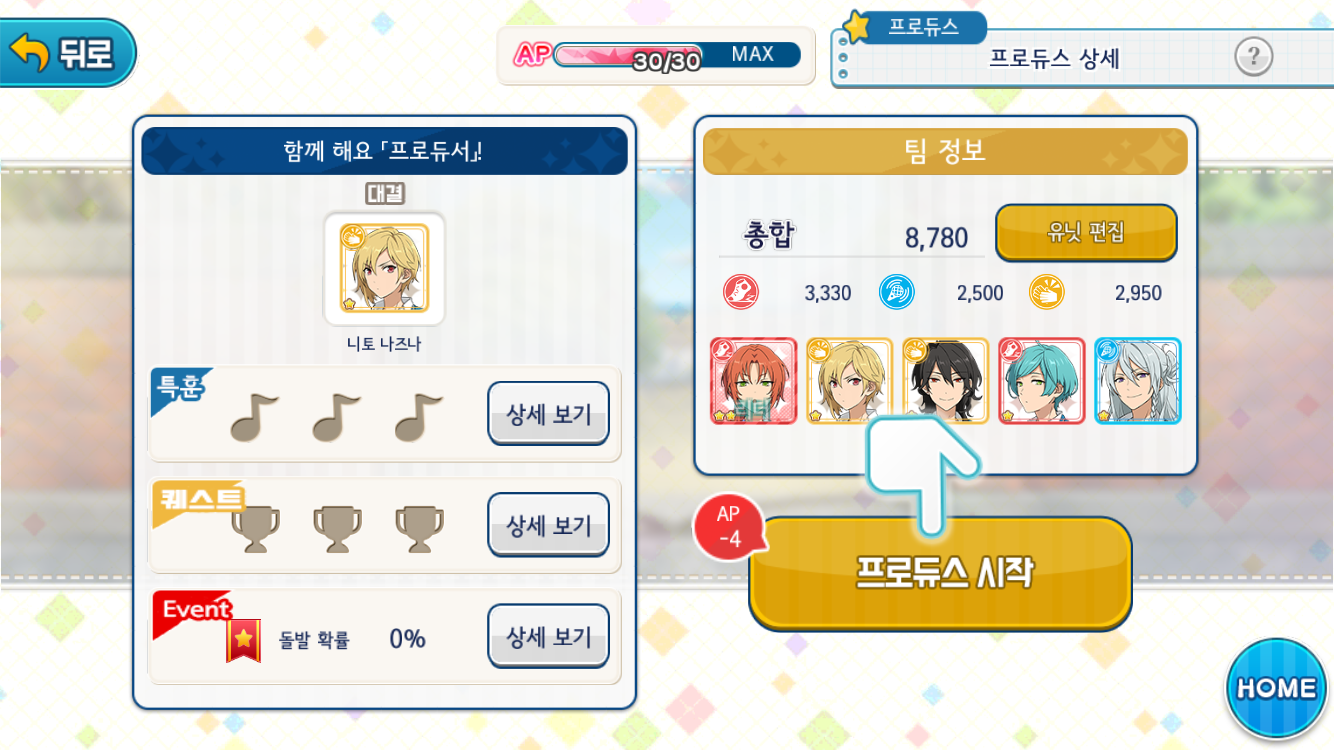Start produce with 프로듀스 시작 button
The width and height of the screenshot is (1334, 750).
tap(940, 573)
